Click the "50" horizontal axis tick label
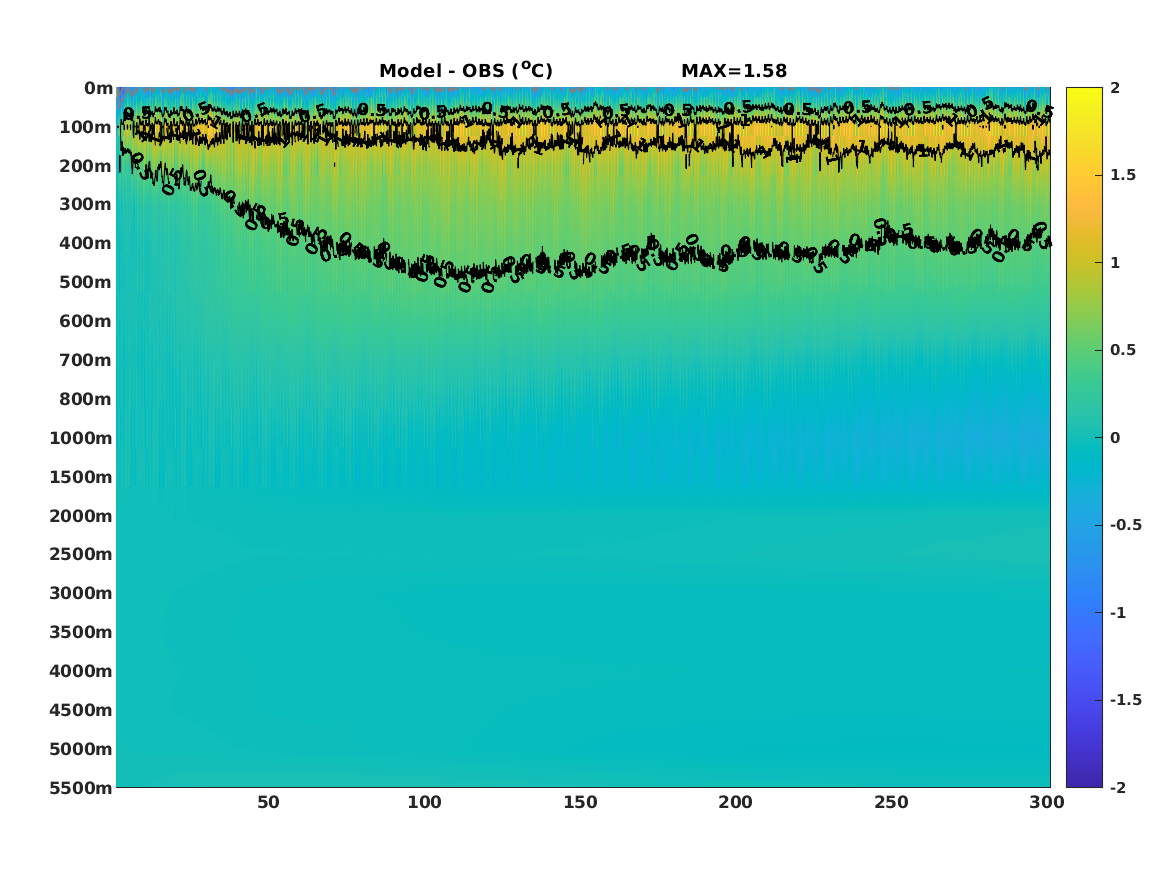The width and height of the screenshot is (1167, 875). 268,803
